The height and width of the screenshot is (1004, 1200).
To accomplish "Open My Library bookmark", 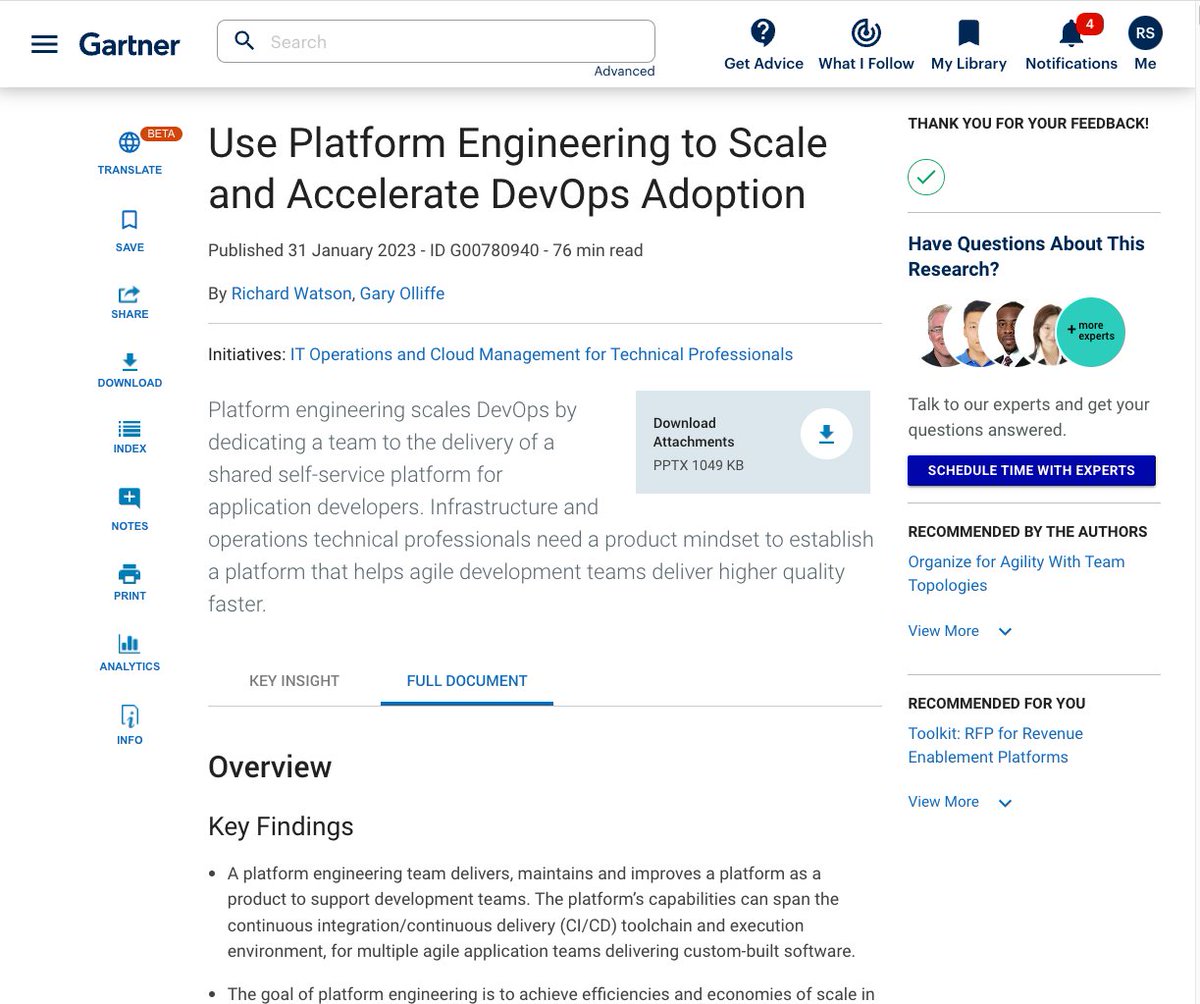I will click(969, 46).
